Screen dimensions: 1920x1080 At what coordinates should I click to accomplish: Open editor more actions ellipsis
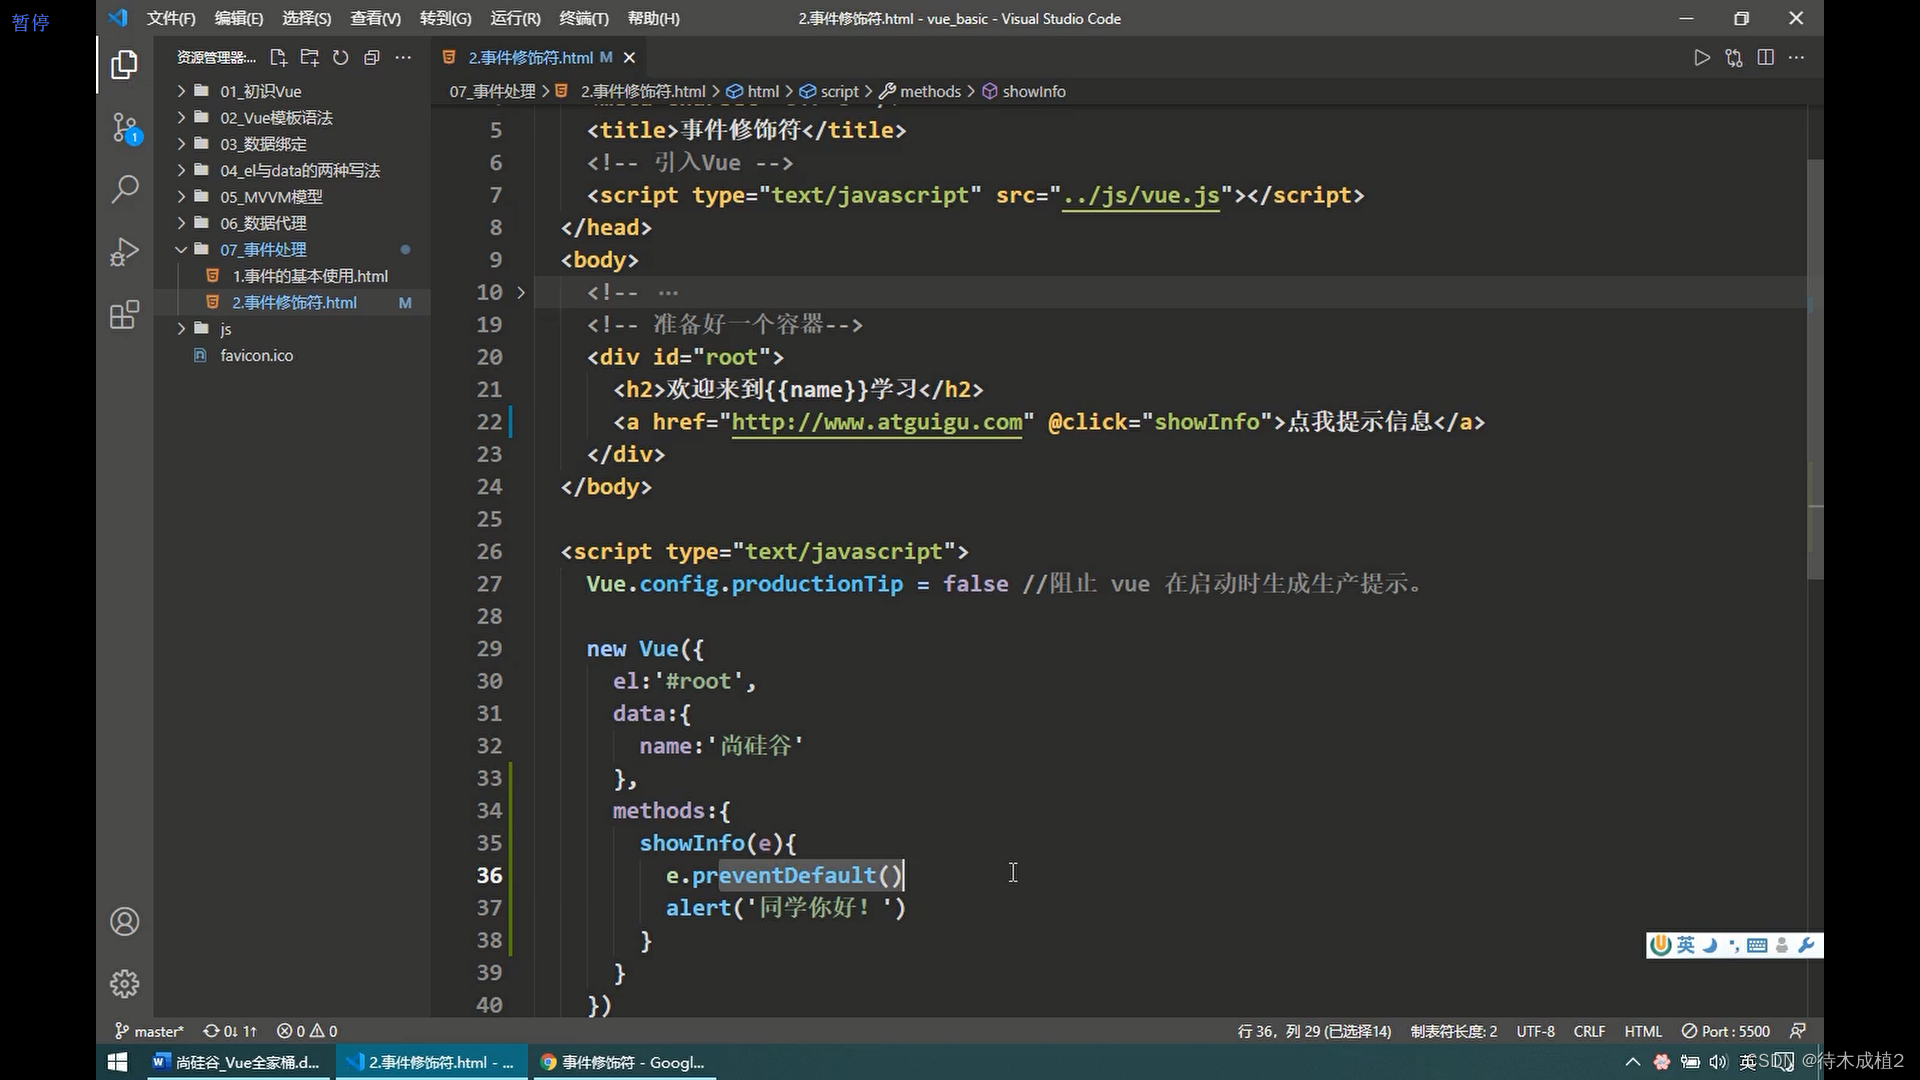click(x=1797, y=58)
